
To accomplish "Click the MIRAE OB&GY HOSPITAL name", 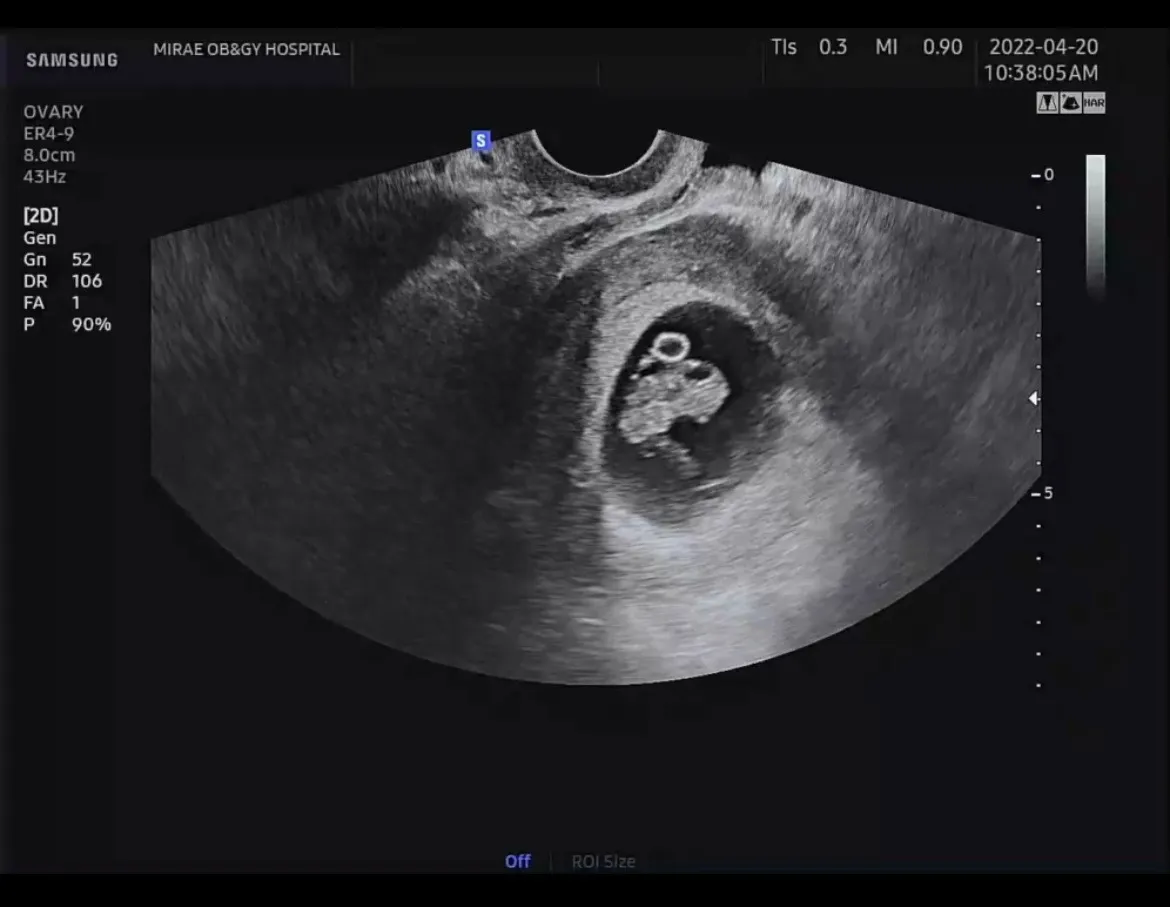I will point(246,49).
